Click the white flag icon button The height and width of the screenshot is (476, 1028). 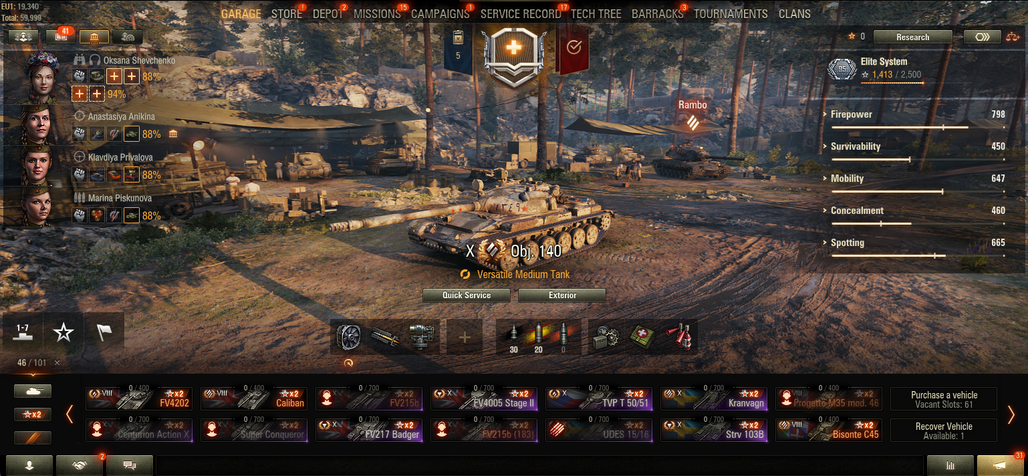click(x=104, y=332)
